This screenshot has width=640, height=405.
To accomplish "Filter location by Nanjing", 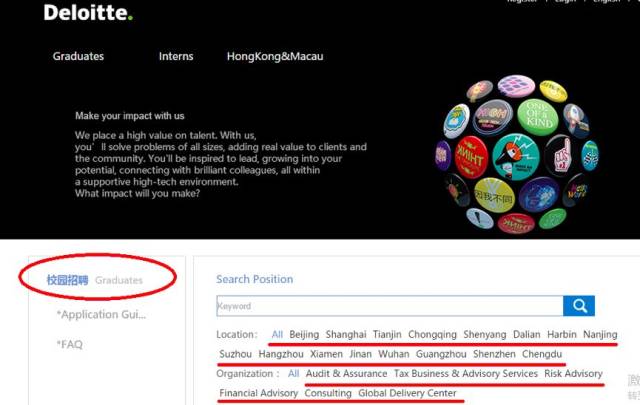I will 600,334.
